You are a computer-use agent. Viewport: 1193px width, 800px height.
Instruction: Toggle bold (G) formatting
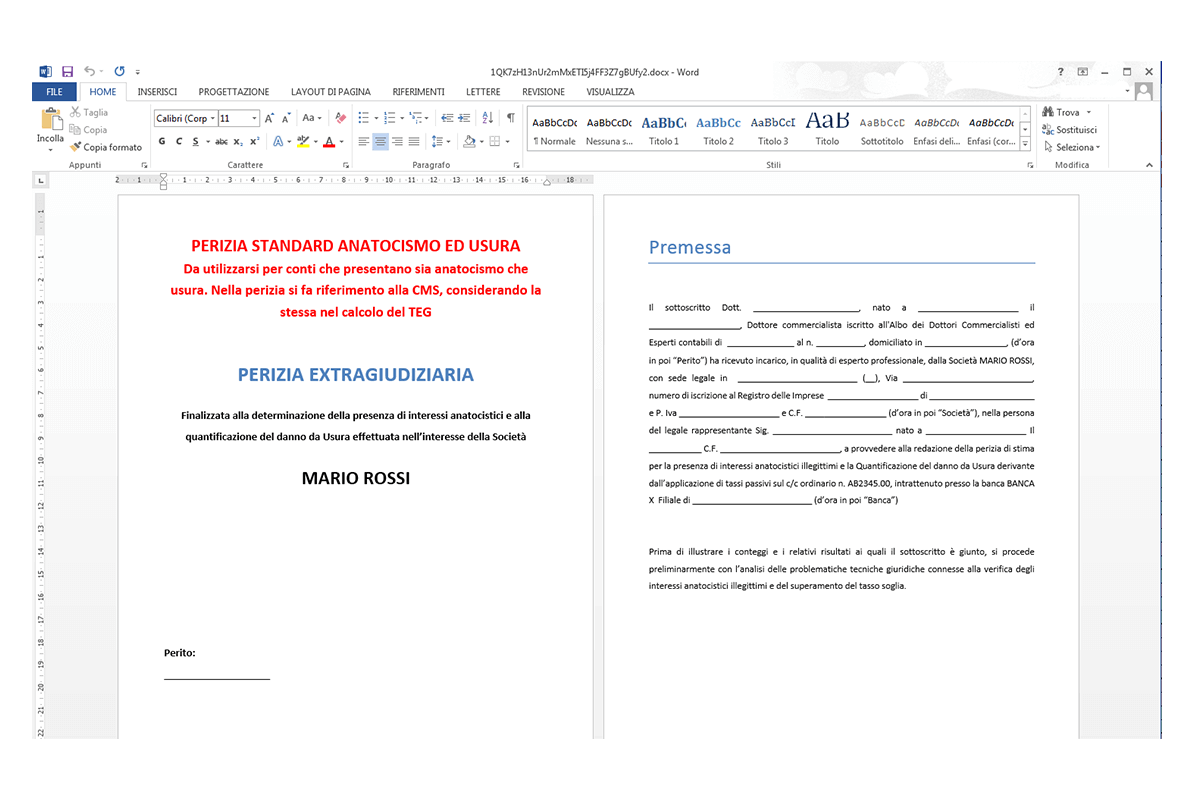tap(162, 142)
